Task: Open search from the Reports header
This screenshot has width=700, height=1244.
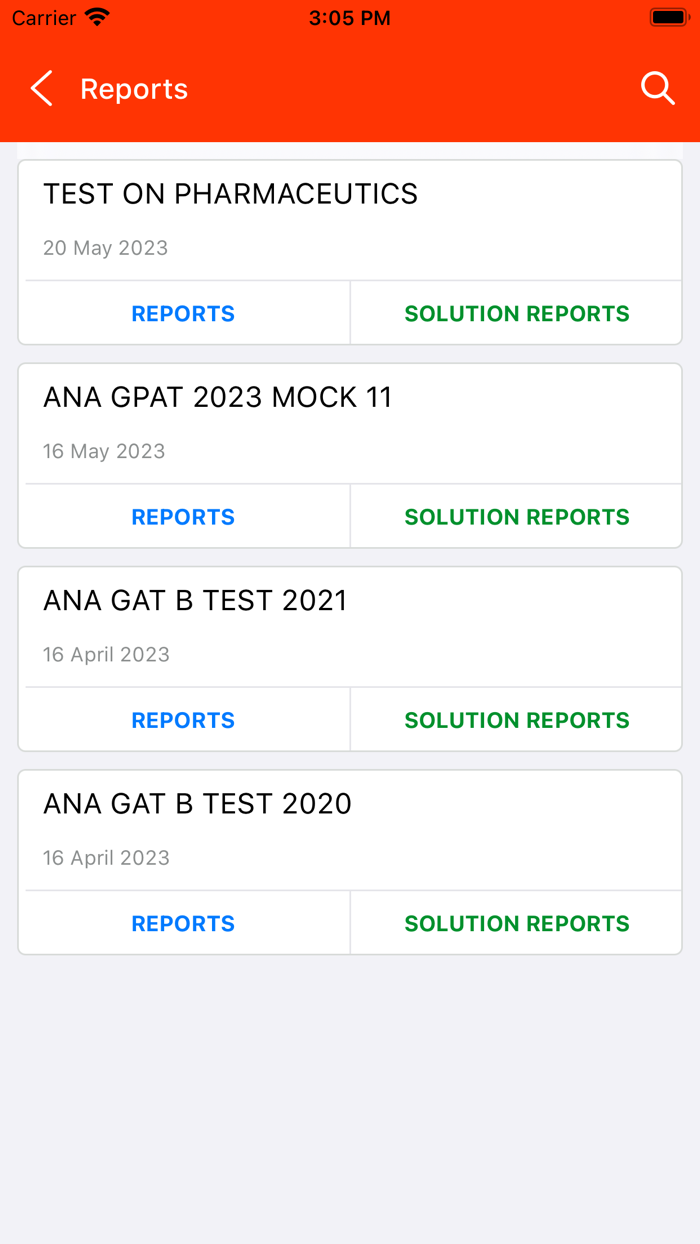Action: coord(658,88)
